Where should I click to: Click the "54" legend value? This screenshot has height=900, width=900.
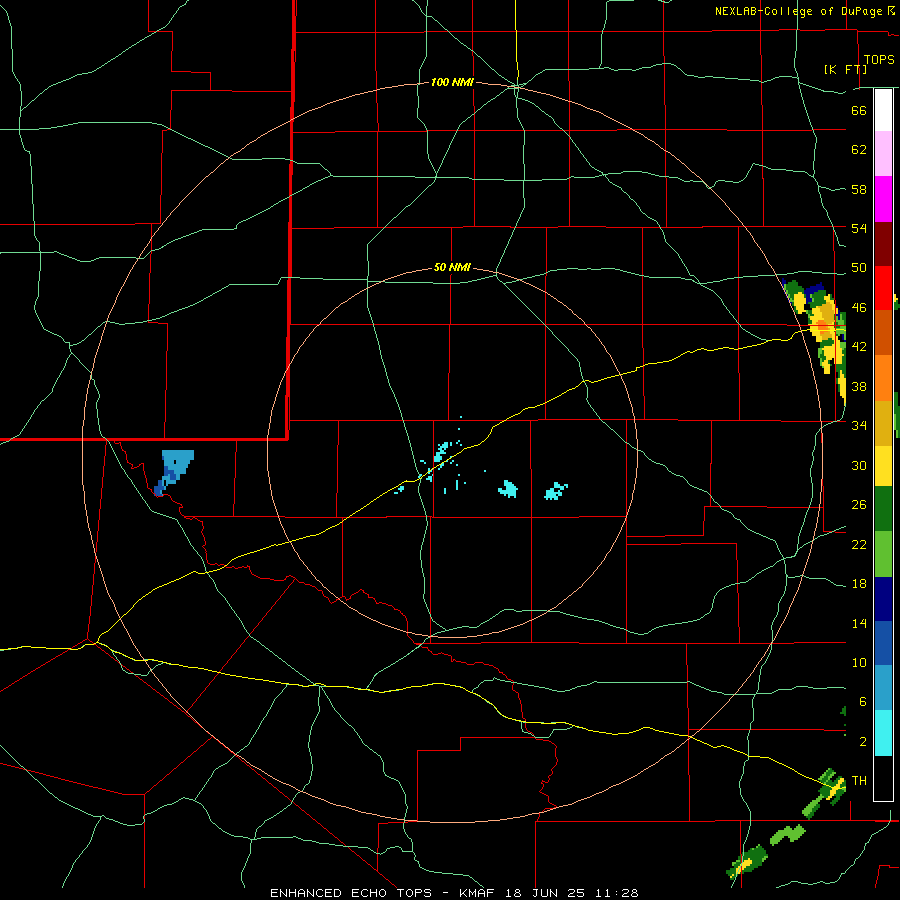[859, 228]
